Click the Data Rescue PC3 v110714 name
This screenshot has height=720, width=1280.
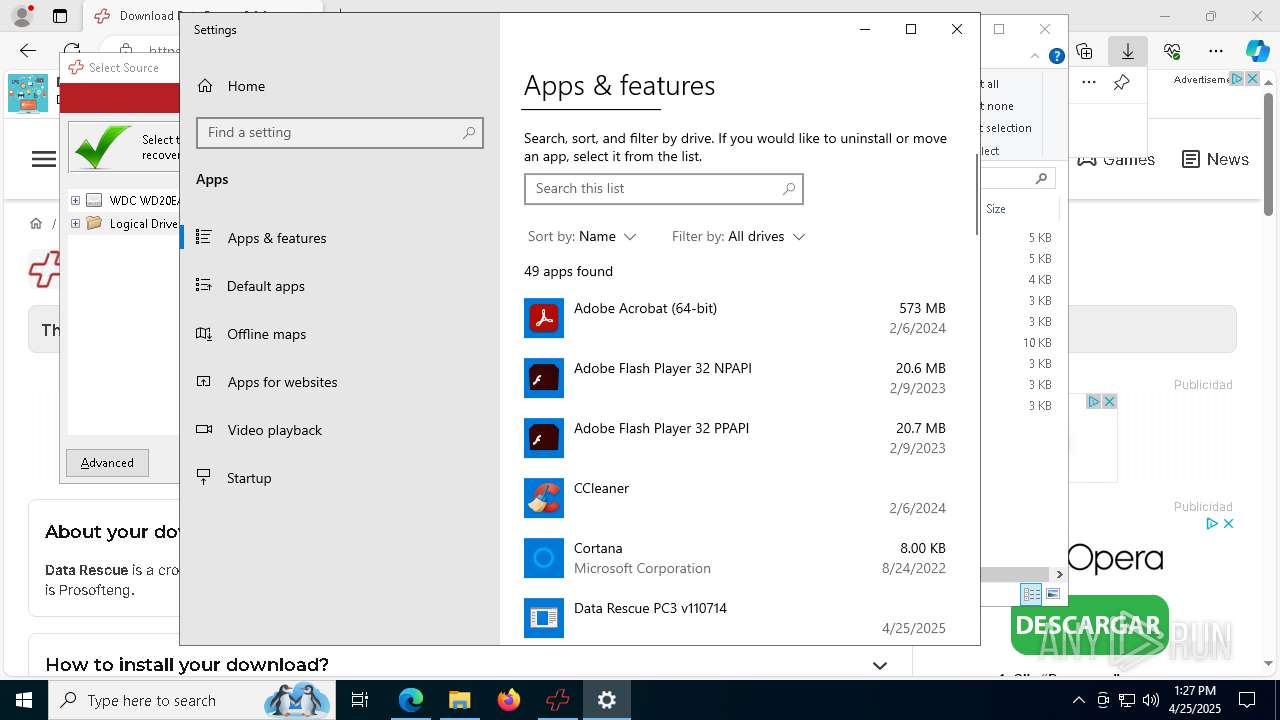click(650, 608)
